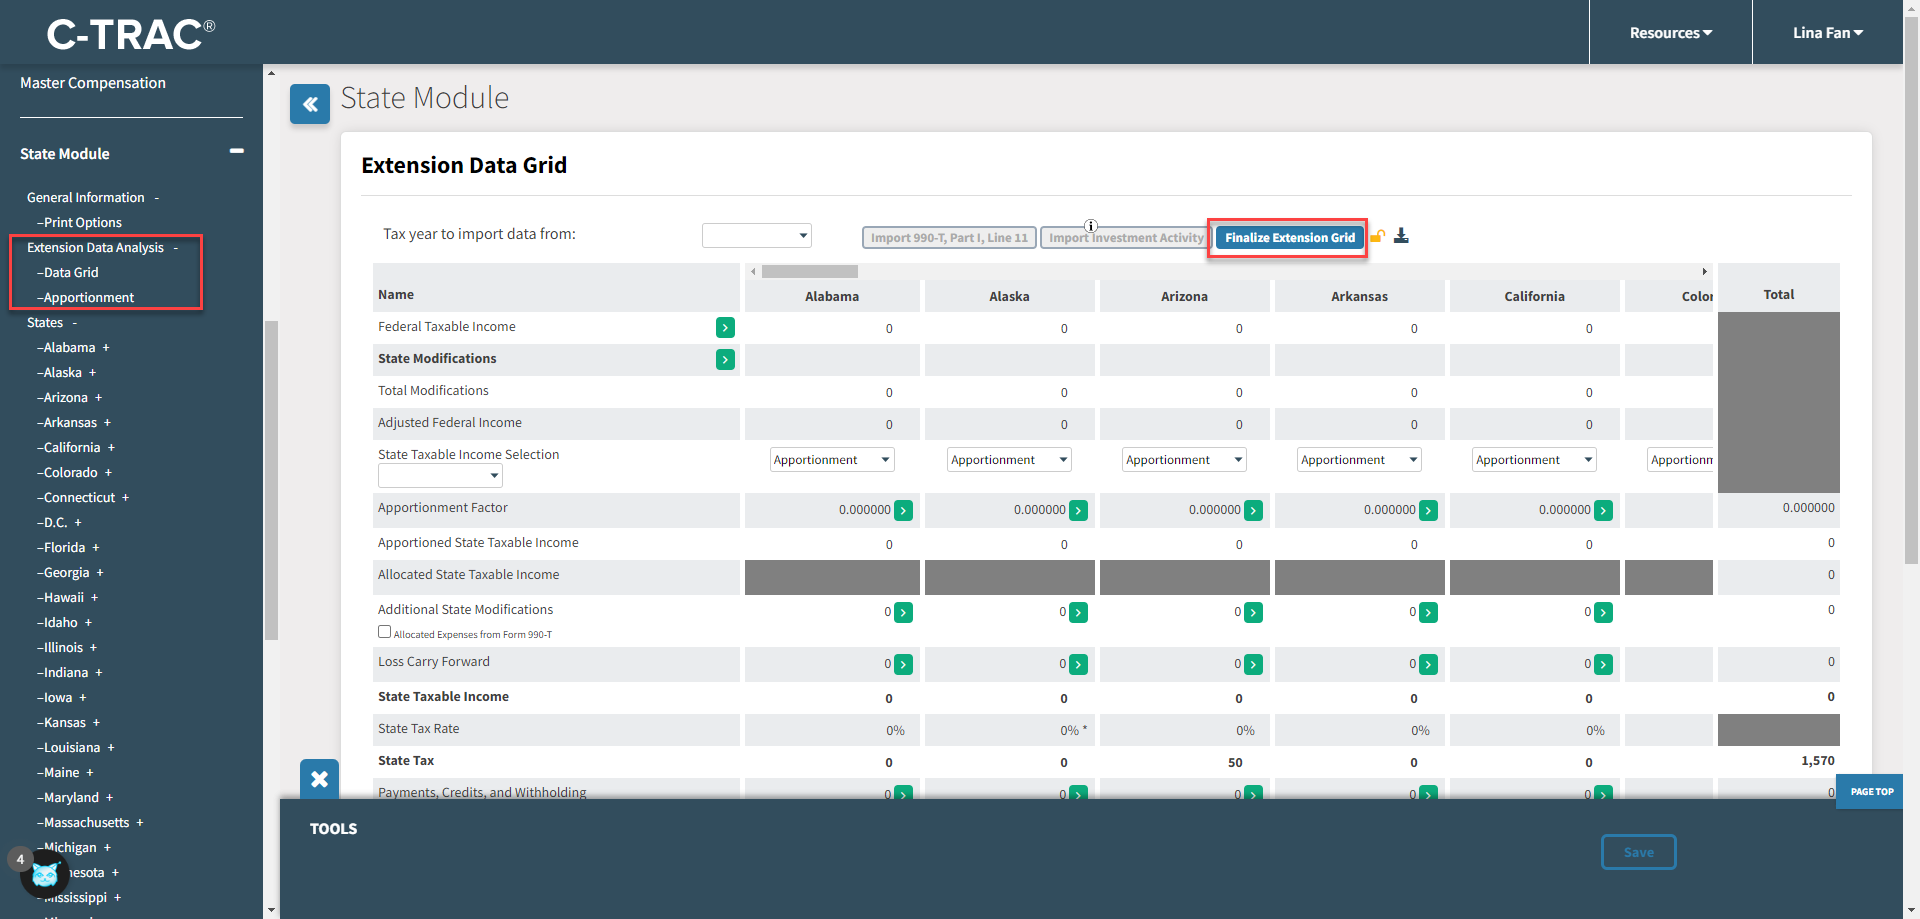This screenshot has height=919, width=1920.
Task: Click green arrow next to Federal Taxable Income
Action: (x=725, y=327)
